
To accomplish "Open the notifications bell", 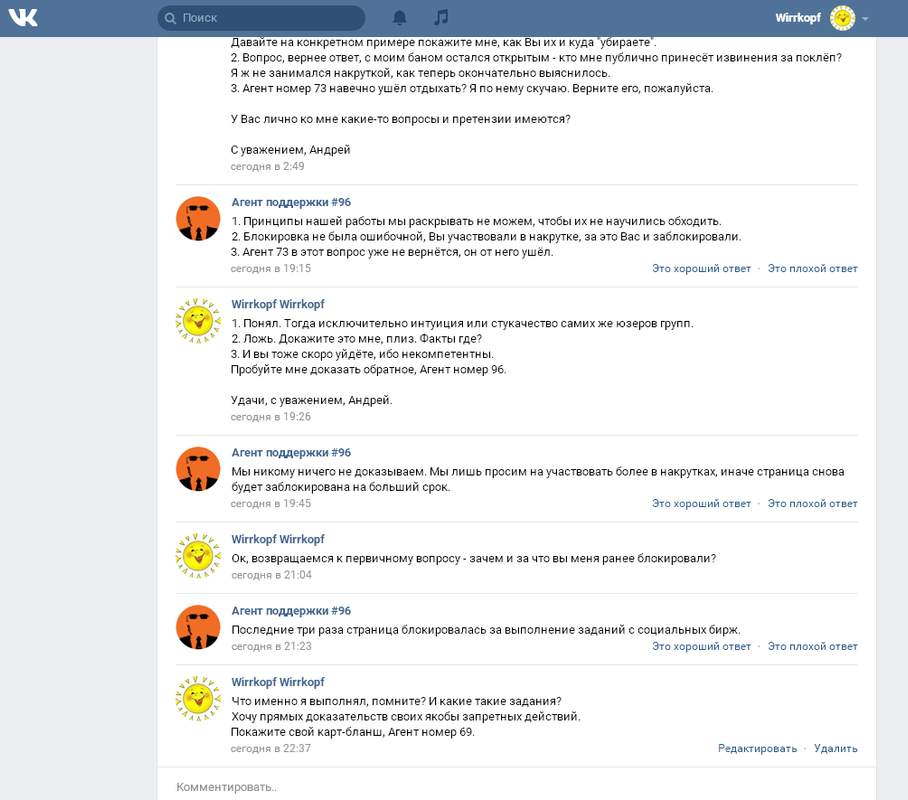I will pos(400,18).
